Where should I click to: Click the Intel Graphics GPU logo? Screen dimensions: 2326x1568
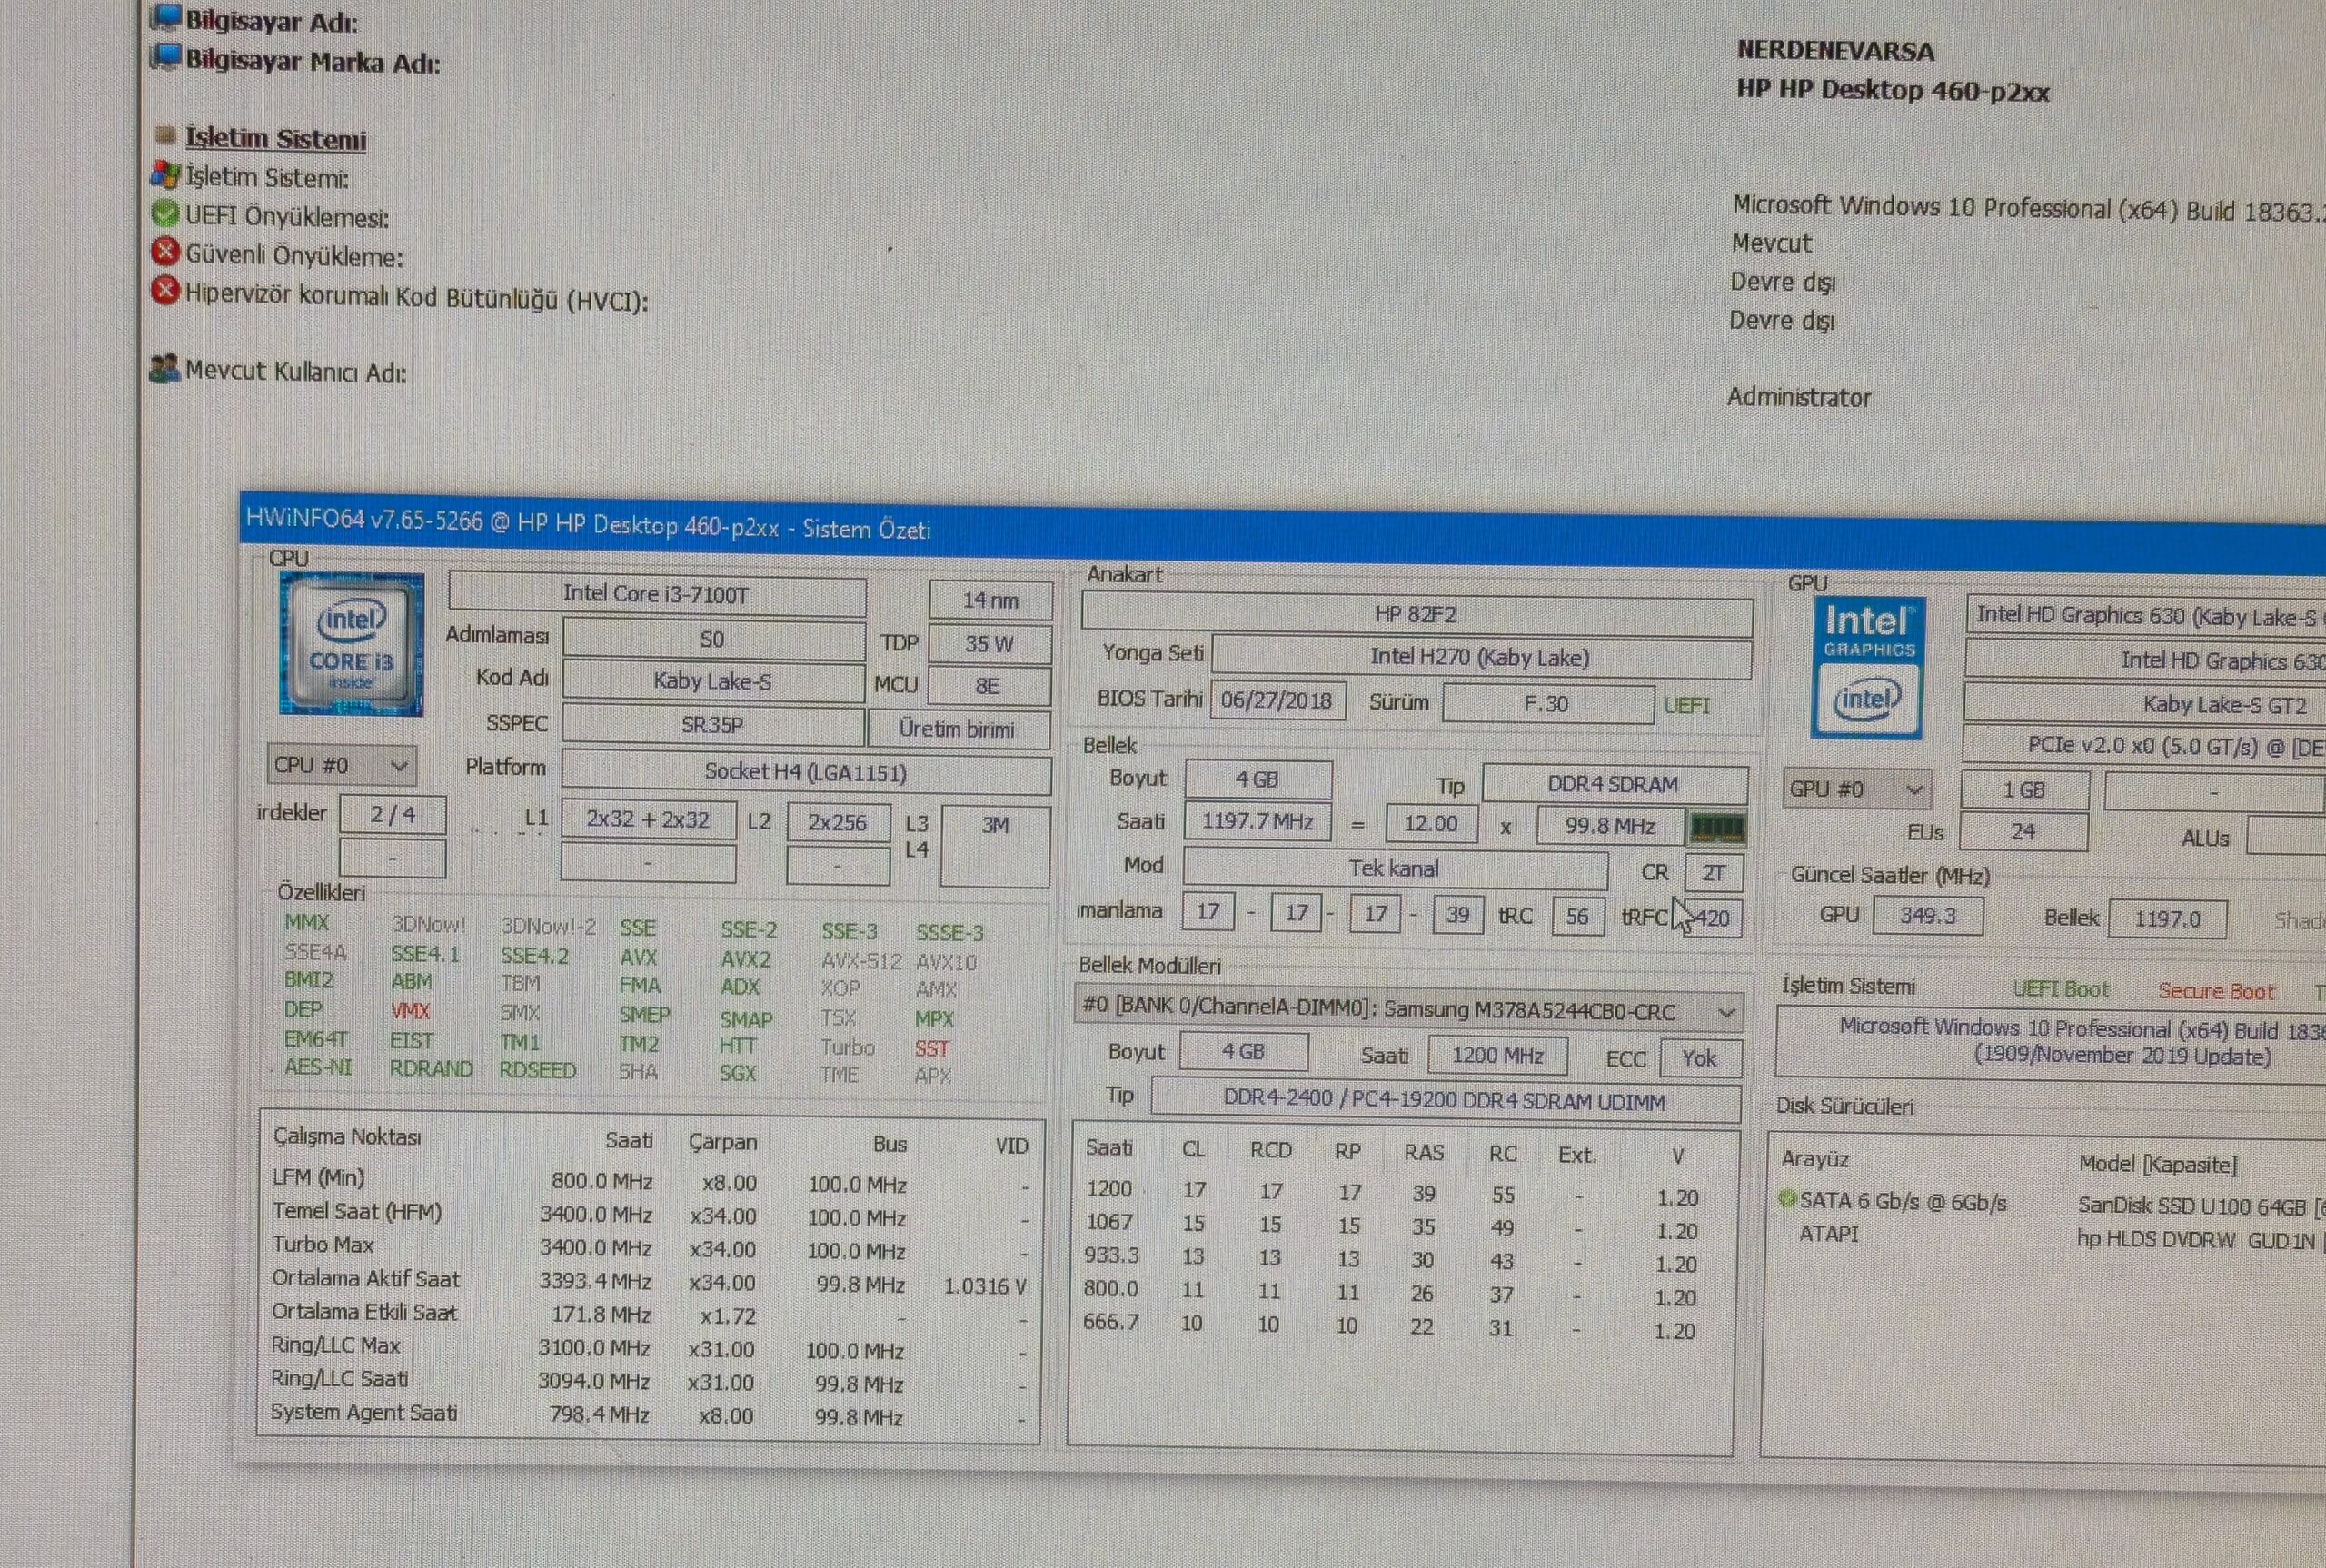click(x=1867, y=668)
